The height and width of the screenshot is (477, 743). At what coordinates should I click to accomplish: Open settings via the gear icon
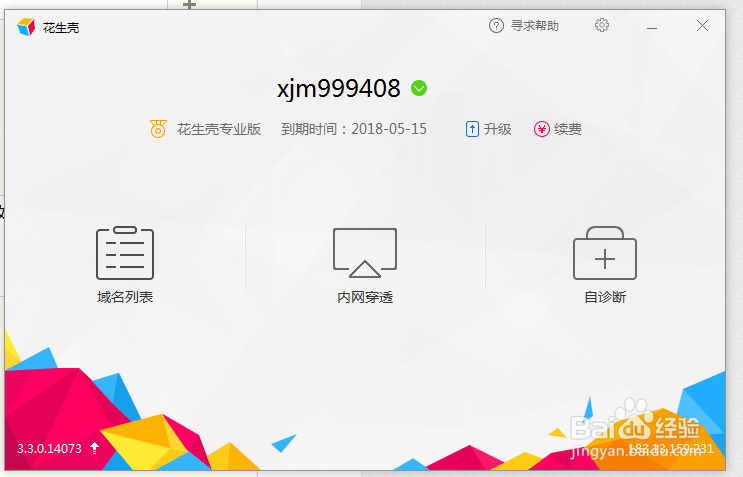point(602,25)
